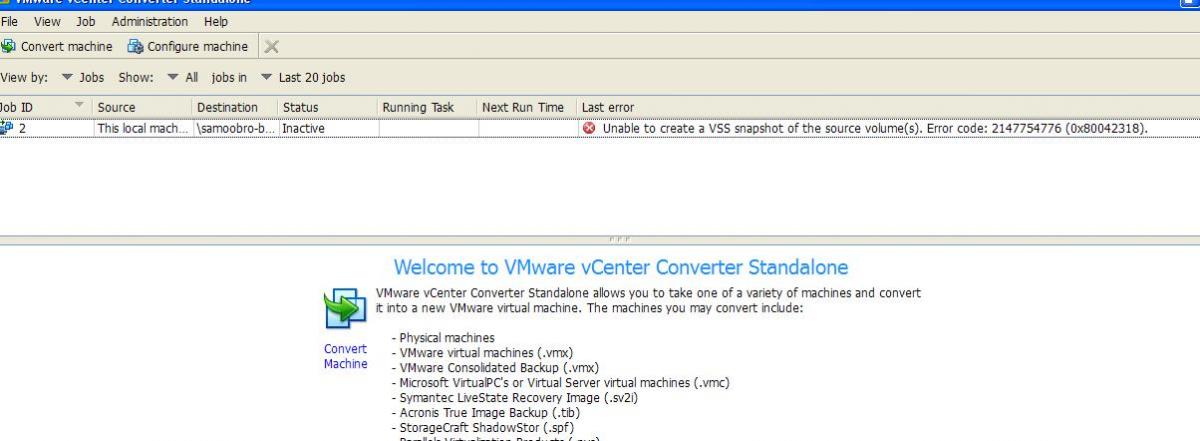Screen dimensions: 1200x441
Task: Open the Administration menu
Action: (x=149, y=21)
